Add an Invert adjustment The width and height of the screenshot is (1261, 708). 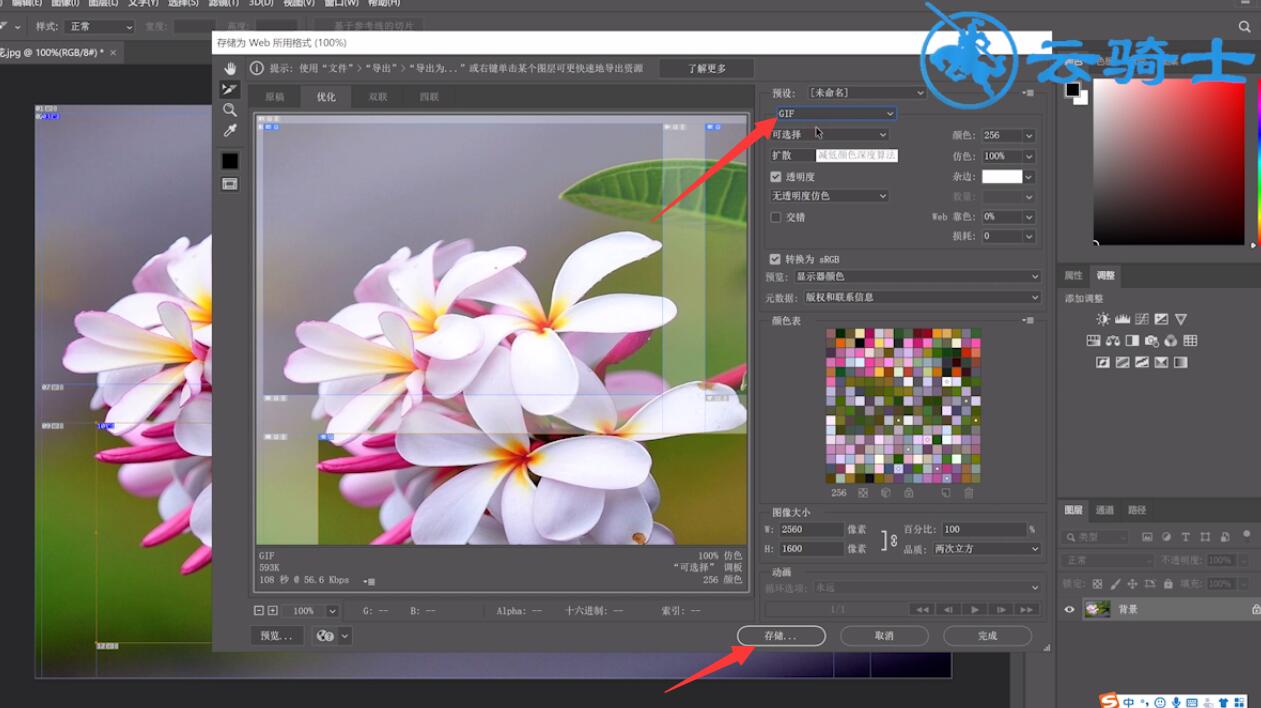[1103, 363]
